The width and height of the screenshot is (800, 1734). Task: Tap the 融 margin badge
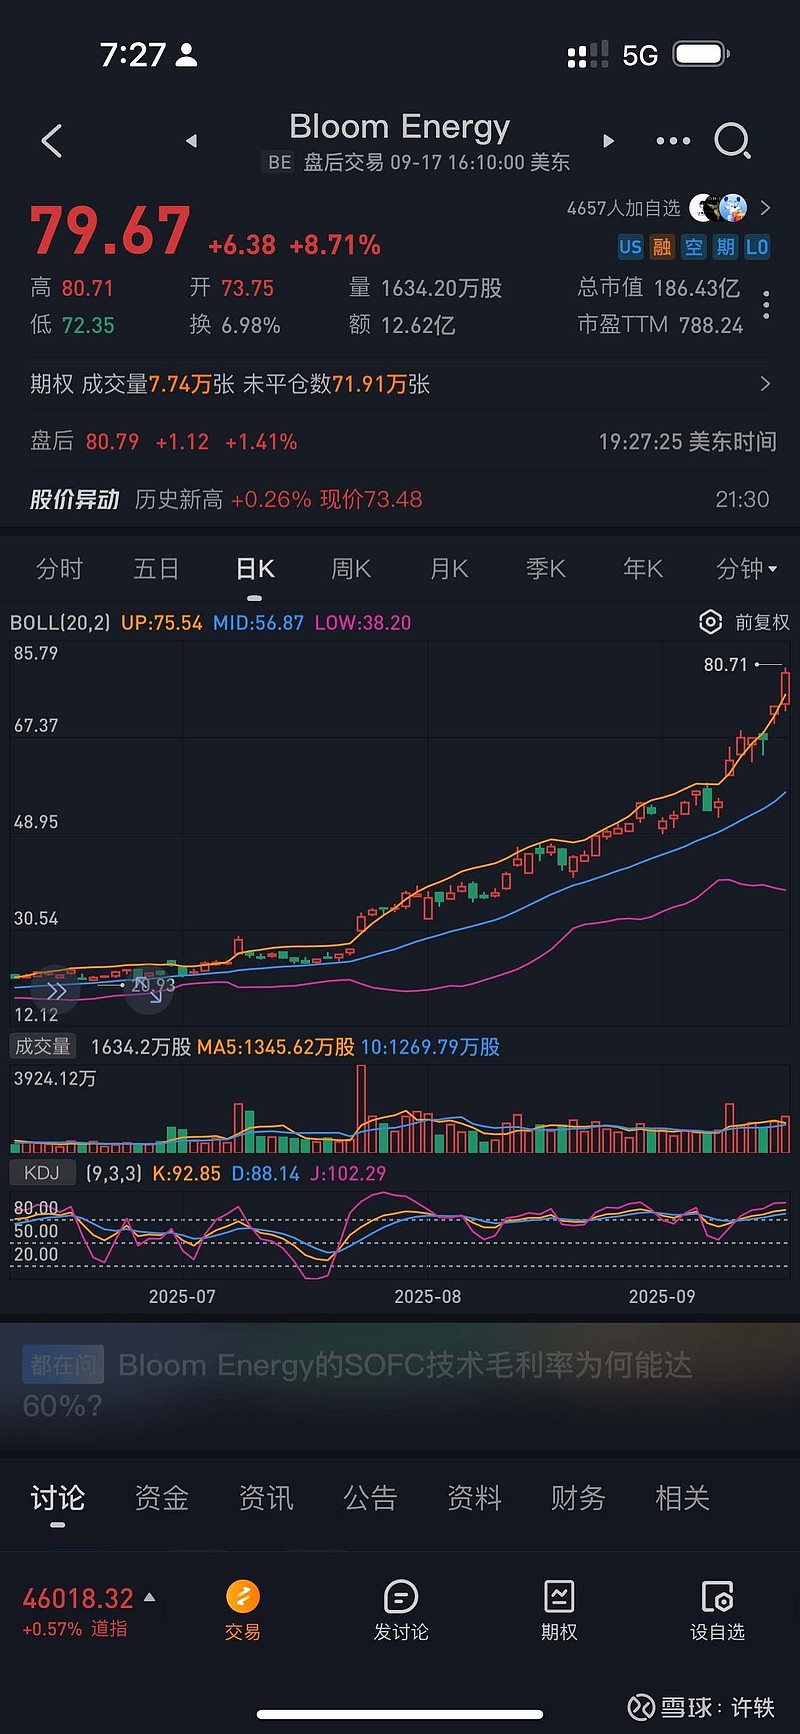pos(662,247)
